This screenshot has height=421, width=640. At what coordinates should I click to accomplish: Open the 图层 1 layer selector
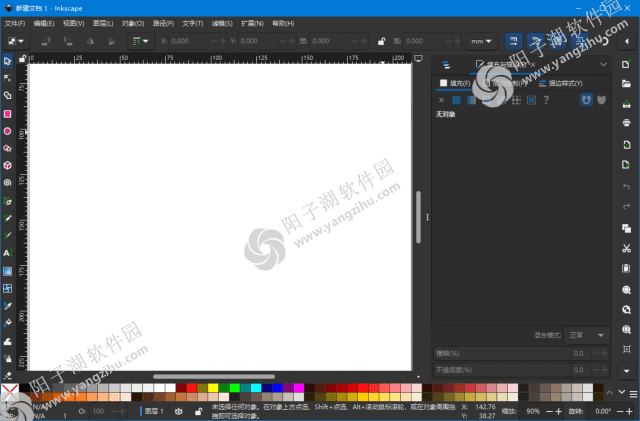[x=154, y=411]
